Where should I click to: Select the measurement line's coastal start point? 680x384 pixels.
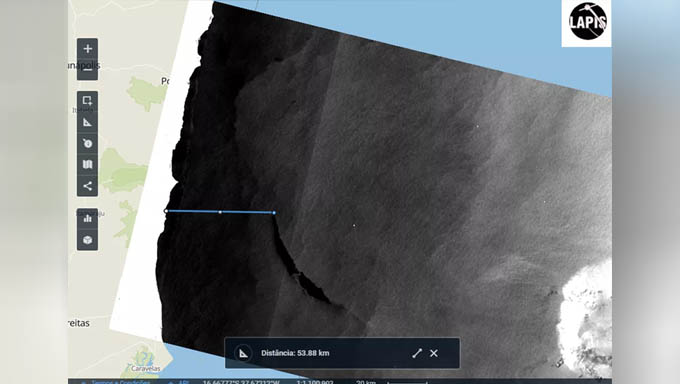pyautogui.click(x=166, y=211)
